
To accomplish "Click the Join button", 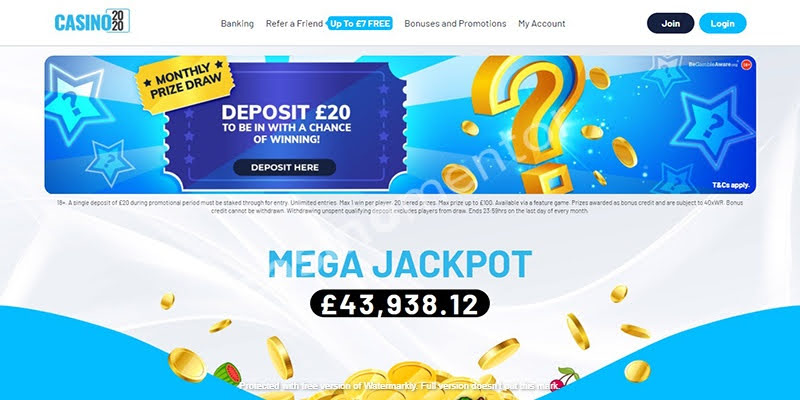I will (670, 23).
